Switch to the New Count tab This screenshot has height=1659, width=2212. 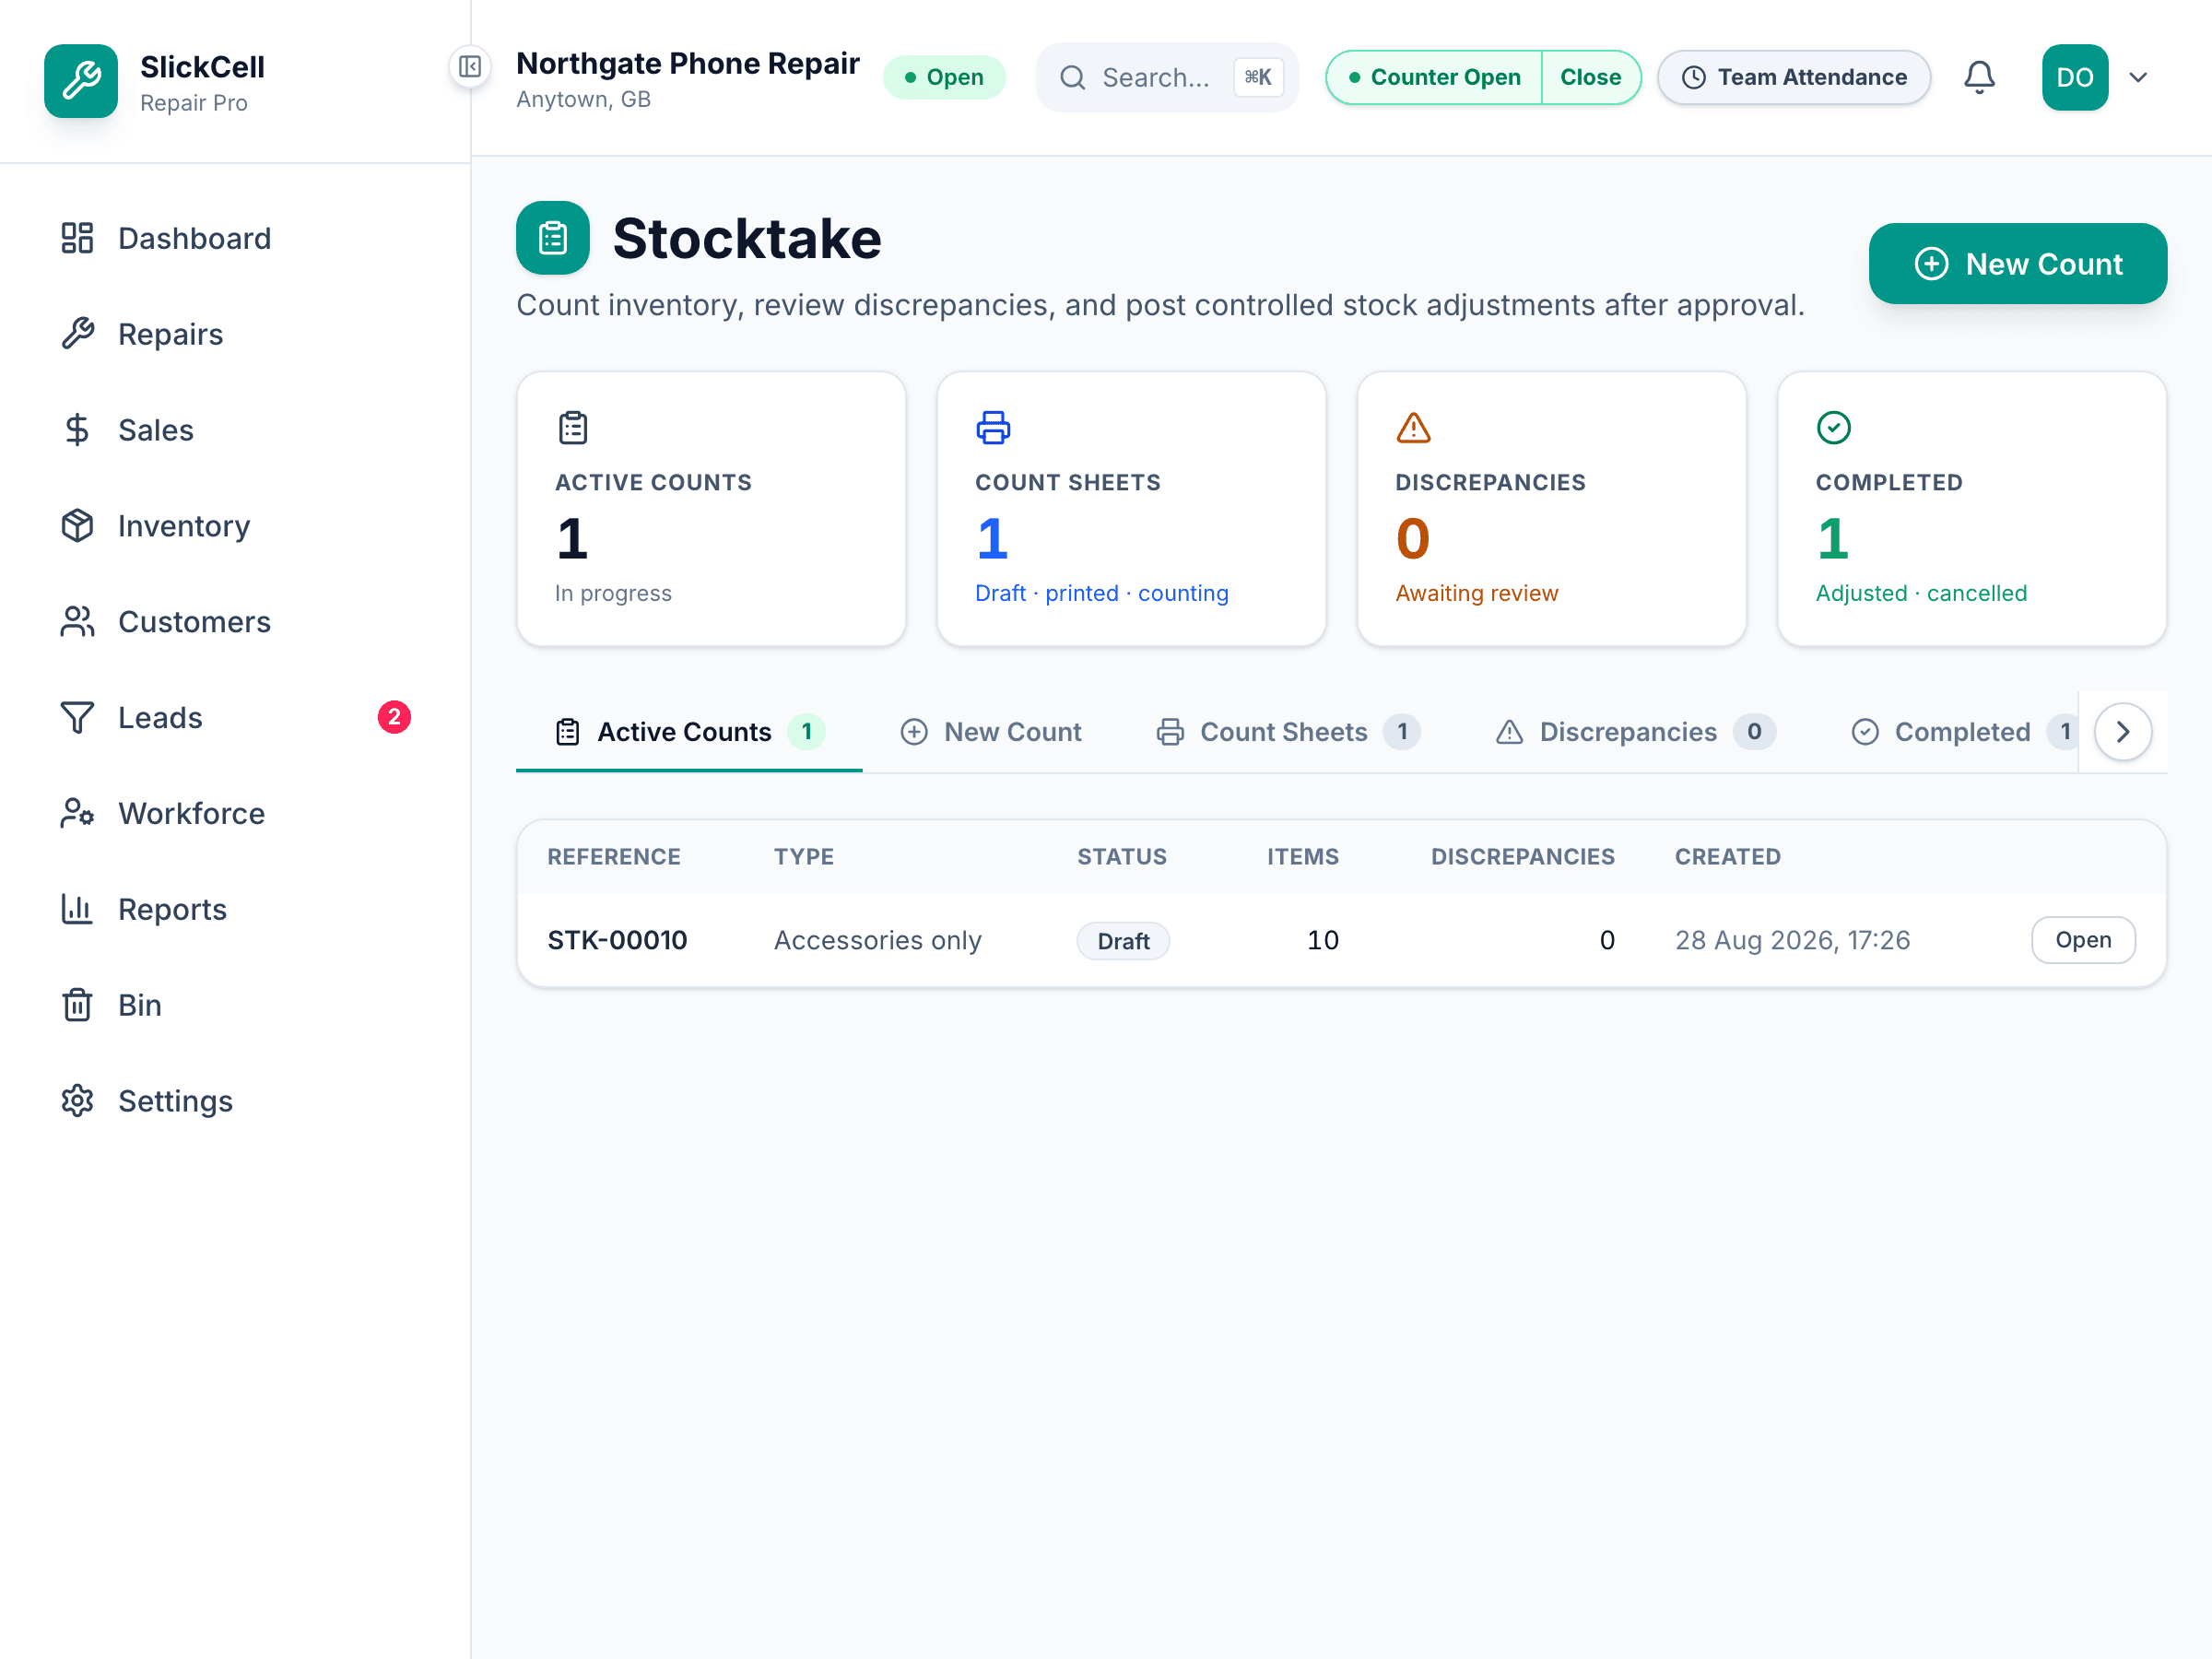tap(991, 732)
